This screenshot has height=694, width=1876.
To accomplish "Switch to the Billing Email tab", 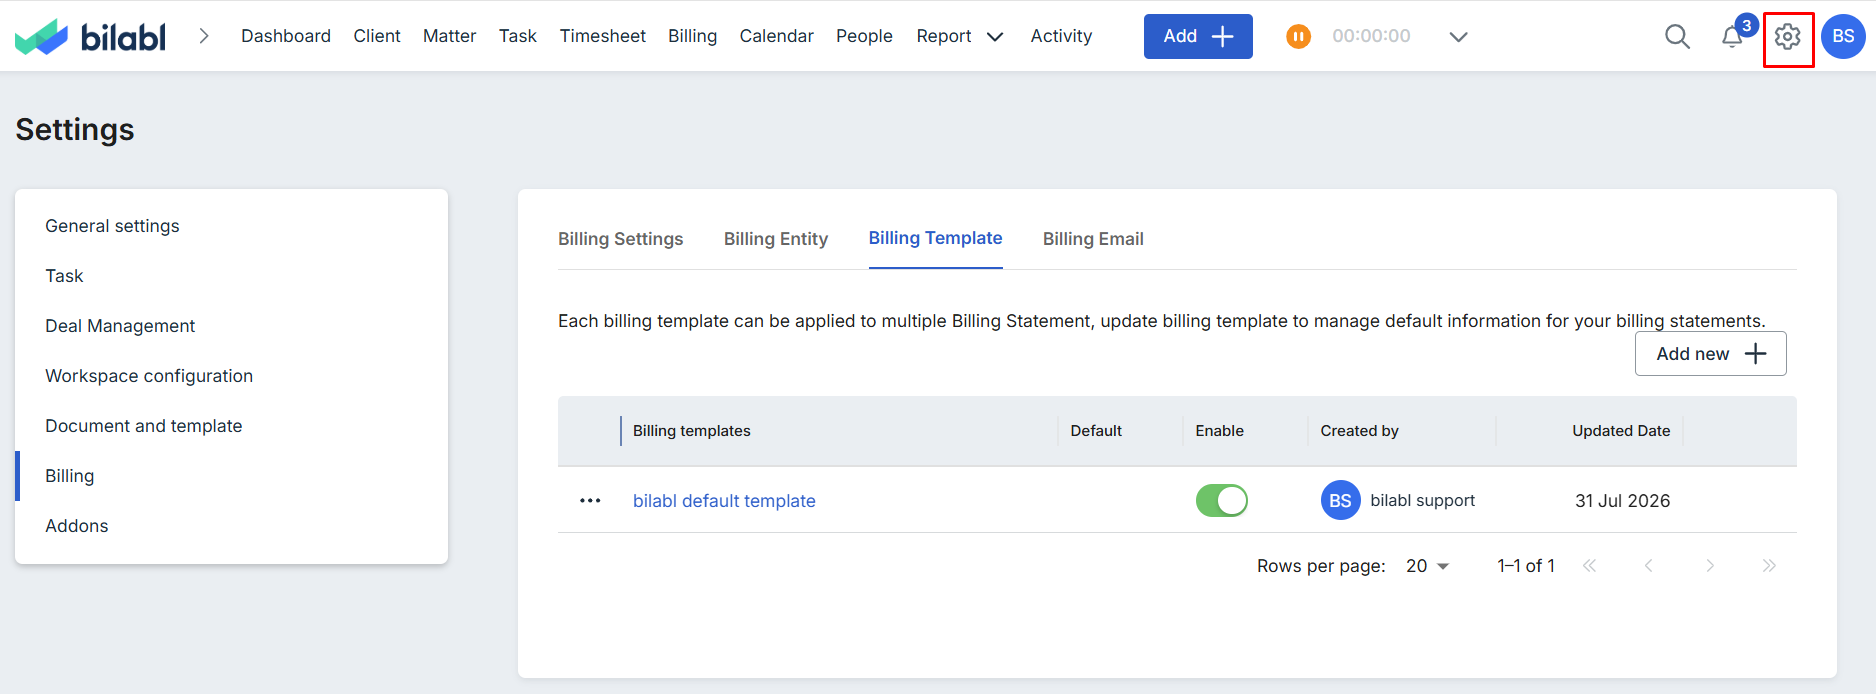I will coord(1093,239).
